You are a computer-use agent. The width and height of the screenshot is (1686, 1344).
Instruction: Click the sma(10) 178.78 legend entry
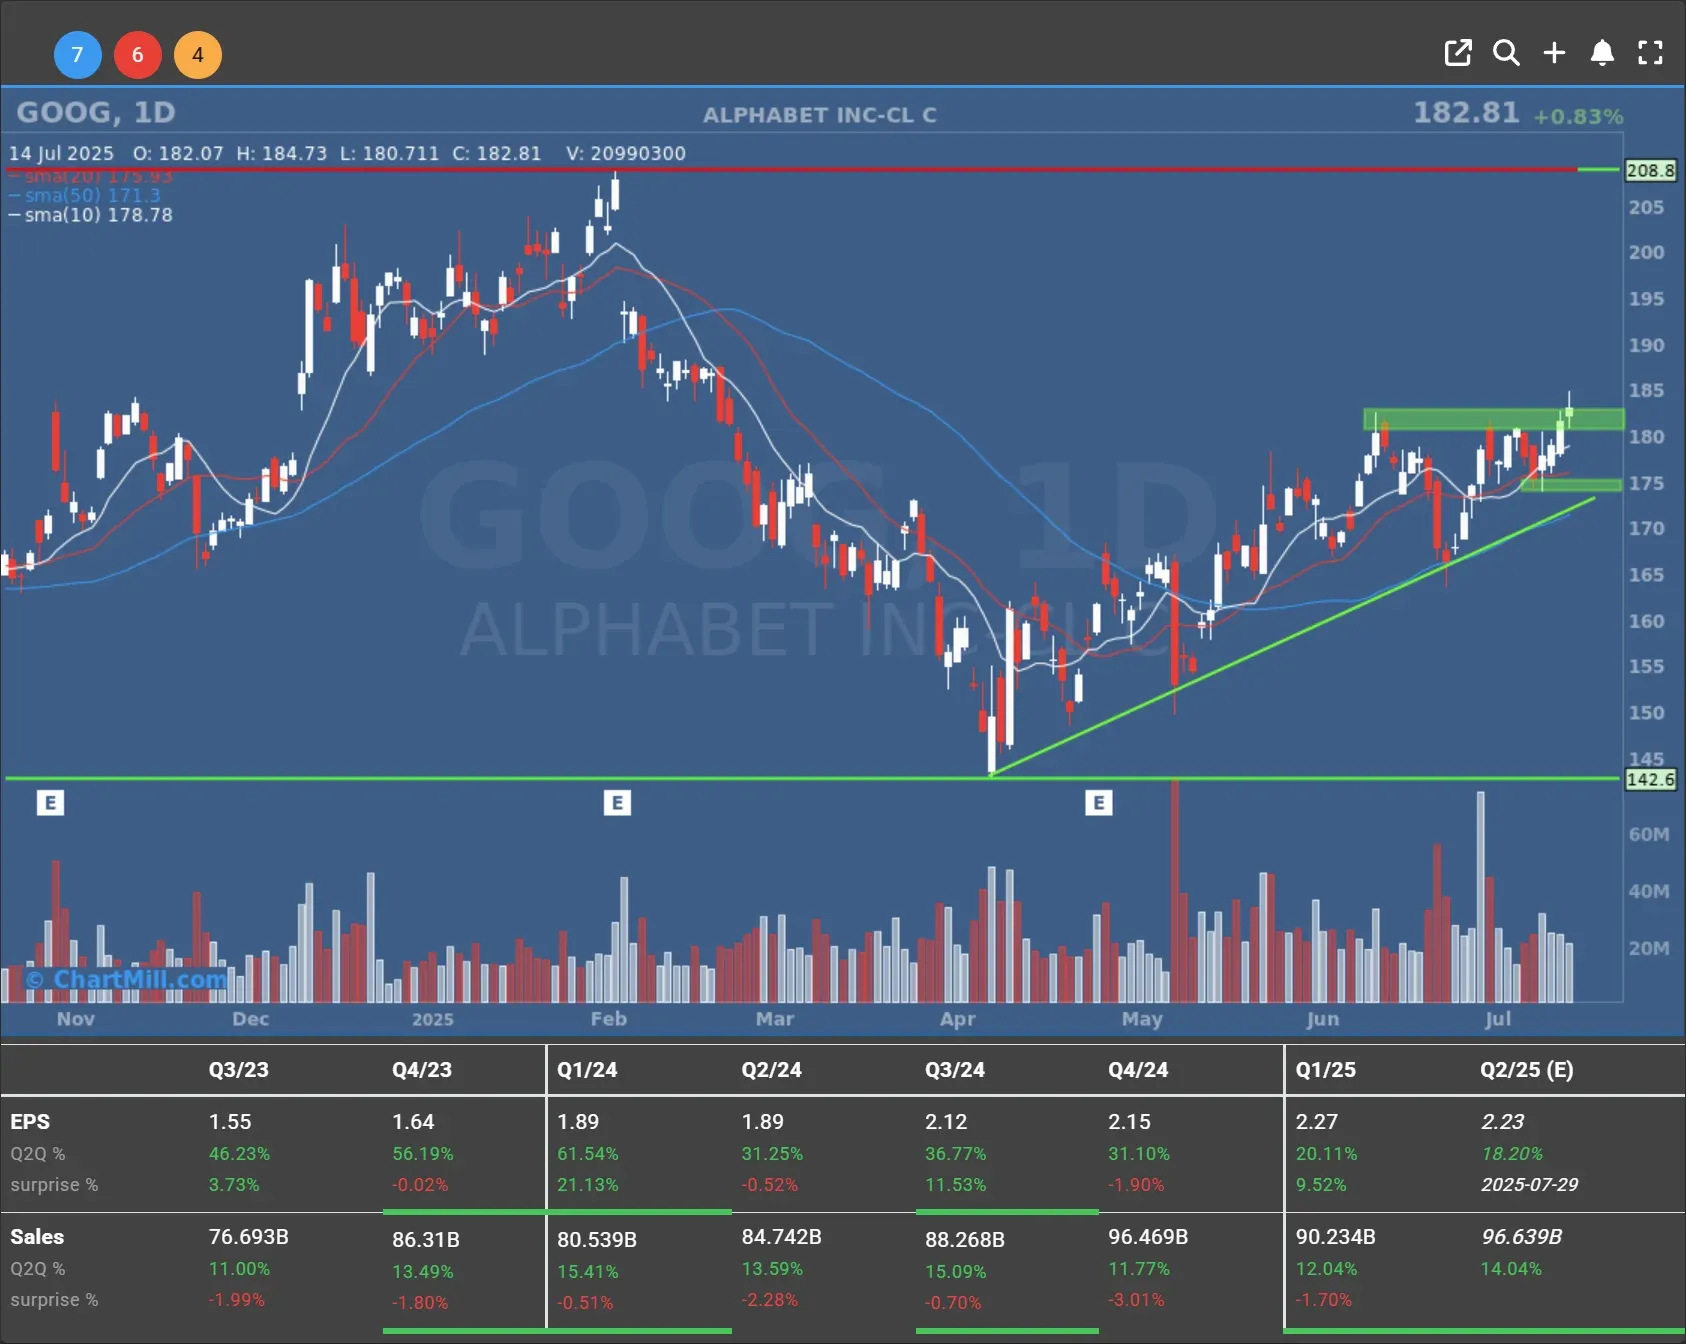(91, 215)
